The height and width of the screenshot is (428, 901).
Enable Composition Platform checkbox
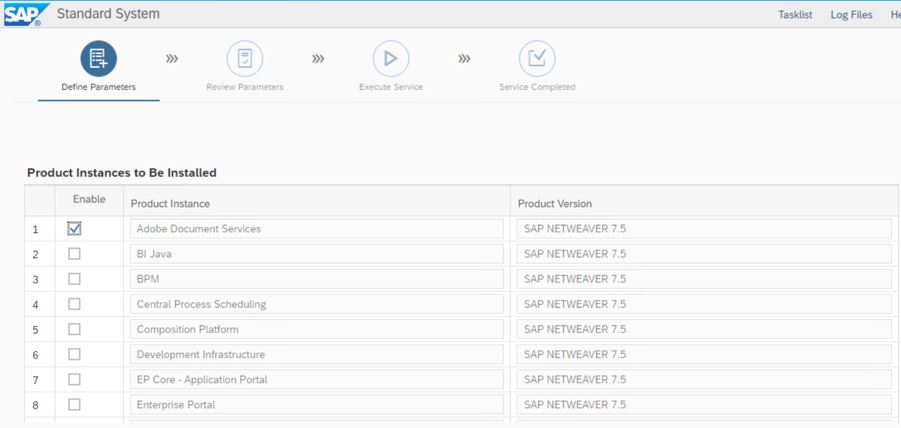74,329
